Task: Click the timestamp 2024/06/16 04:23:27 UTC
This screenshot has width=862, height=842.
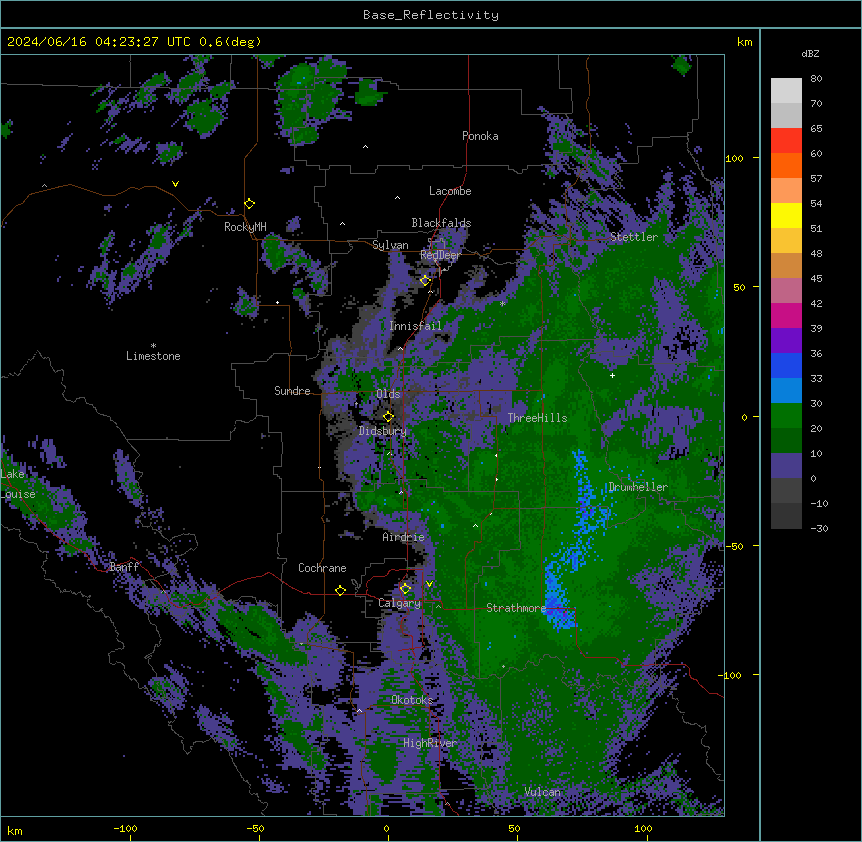Action: point(99,42)
